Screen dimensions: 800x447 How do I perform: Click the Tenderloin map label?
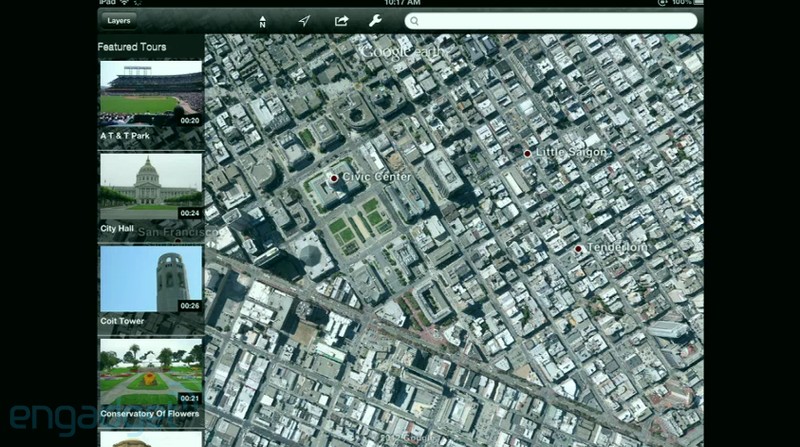[617, 247]
